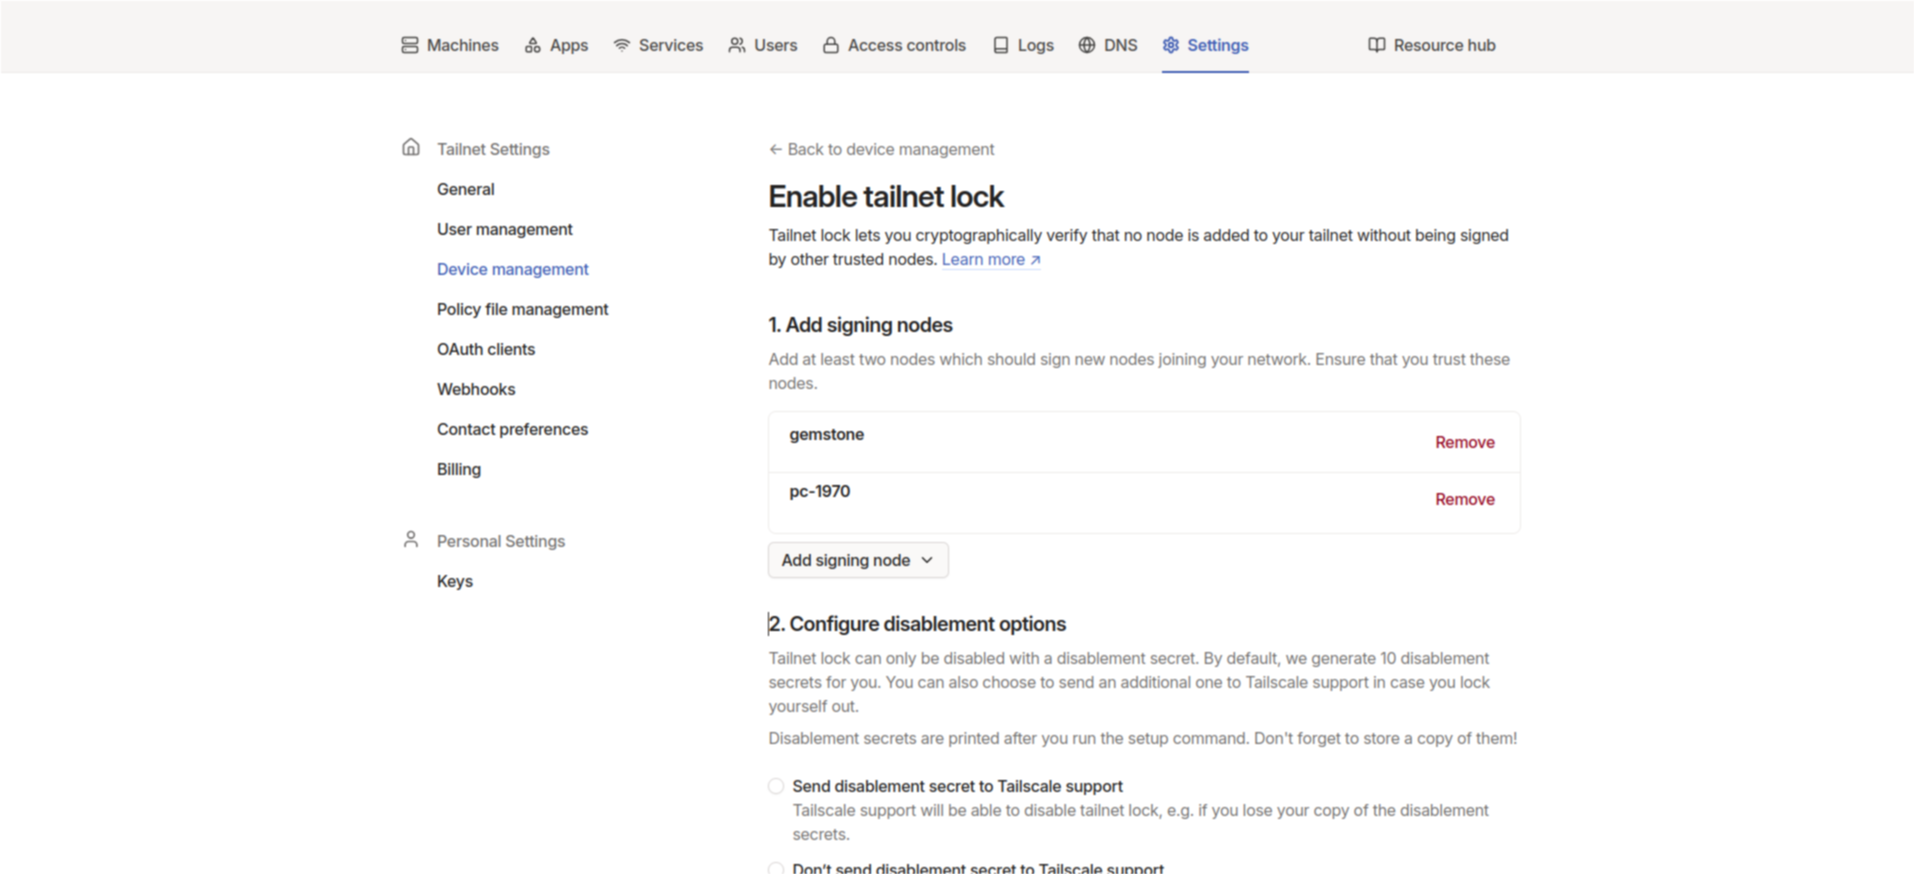Open the DNS tab
Viewport: 1914px width, 874px height.
coord(1108,45)
